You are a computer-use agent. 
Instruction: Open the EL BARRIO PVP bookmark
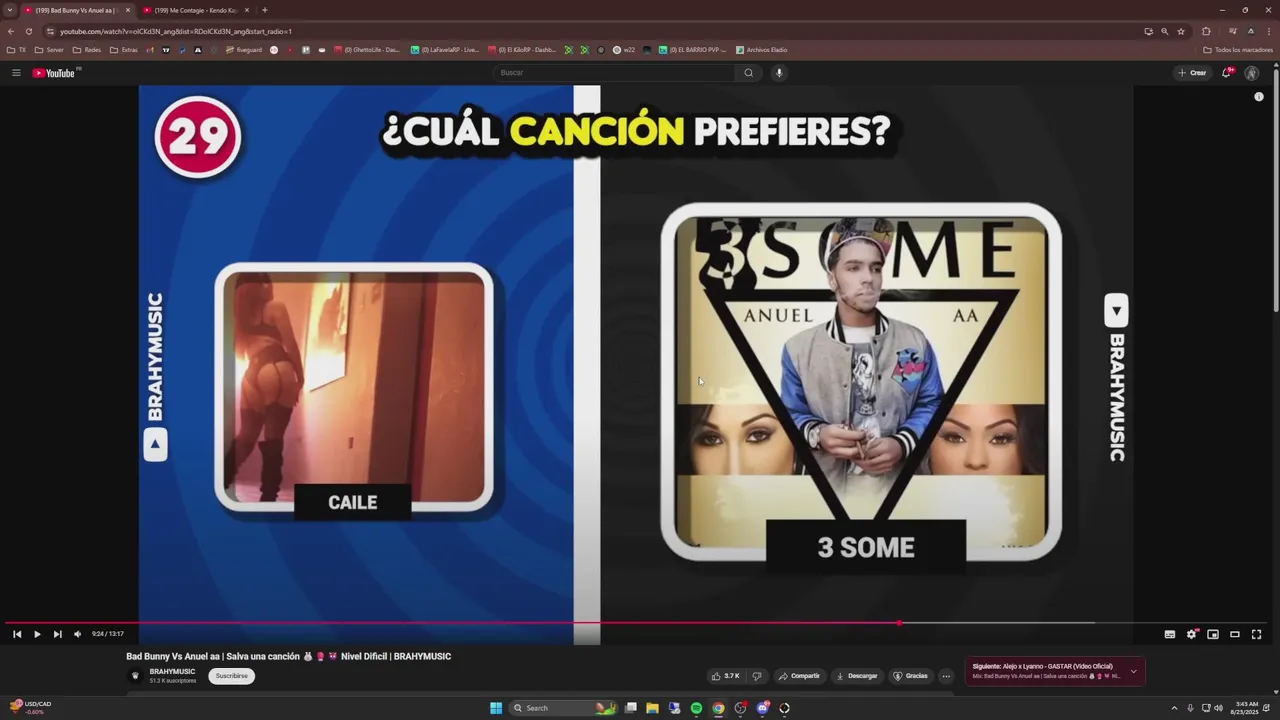[x=693, y=50]
